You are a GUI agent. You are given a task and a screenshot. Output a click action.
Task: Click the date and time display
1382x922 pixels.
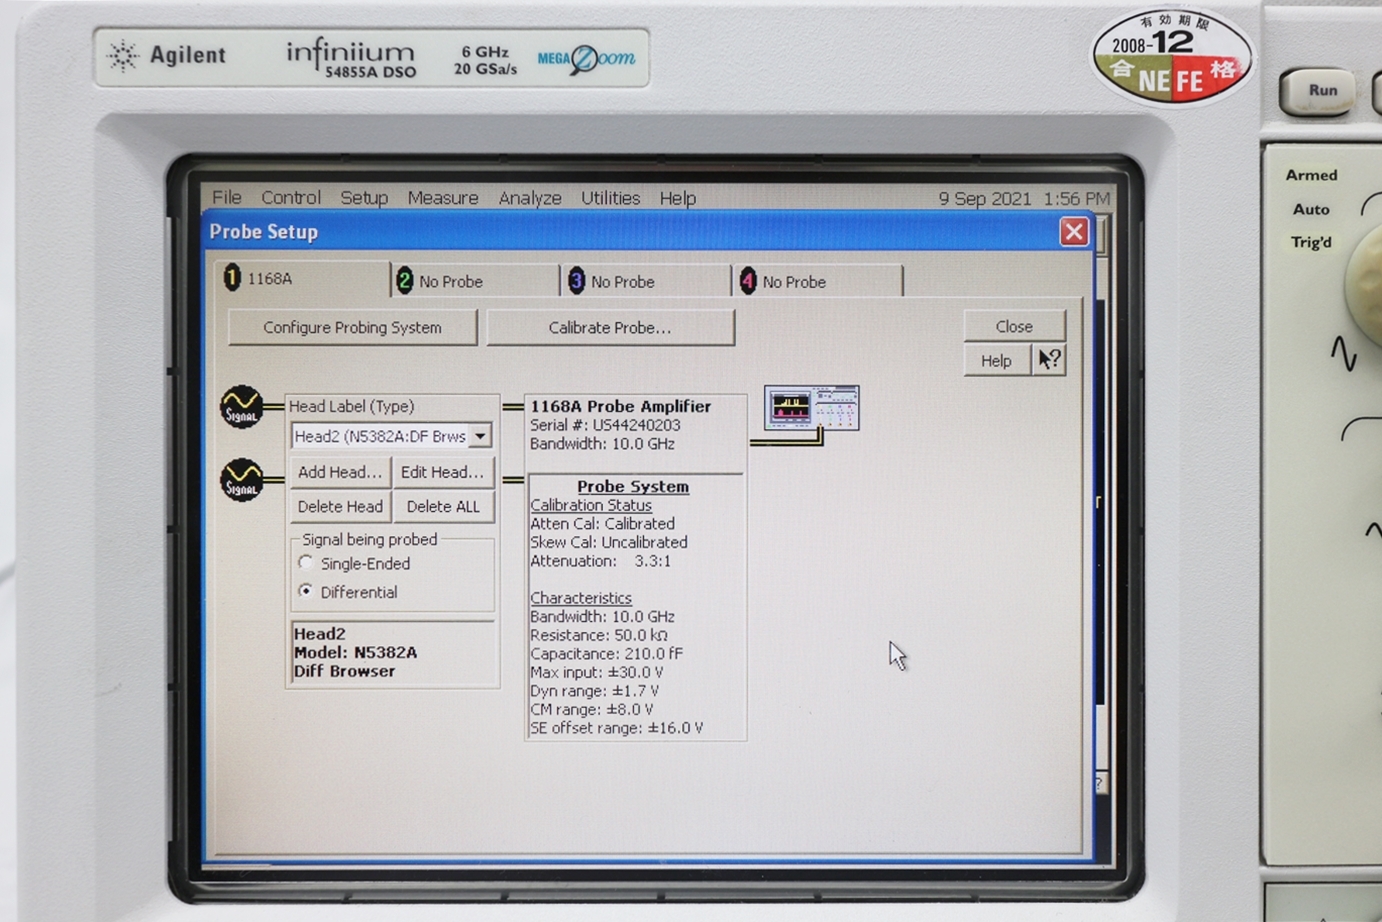point(1024,198)
